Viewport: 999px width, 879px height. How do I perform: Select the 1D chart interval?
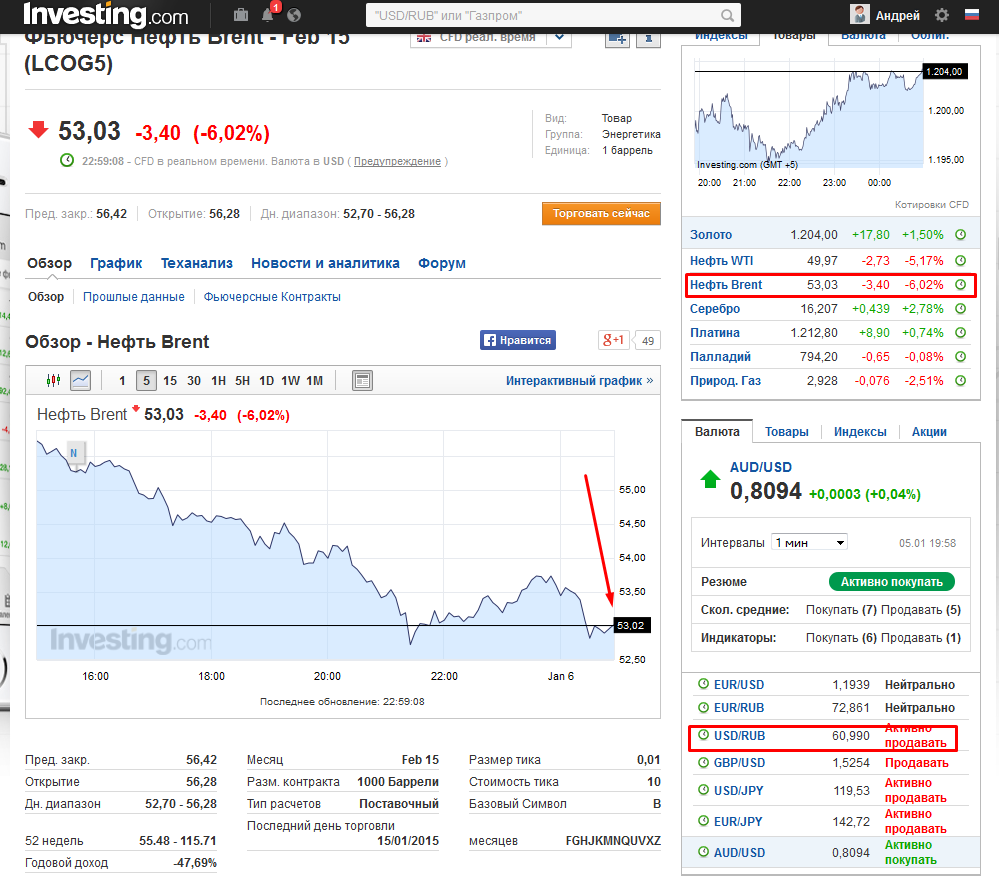click(266, 381)
